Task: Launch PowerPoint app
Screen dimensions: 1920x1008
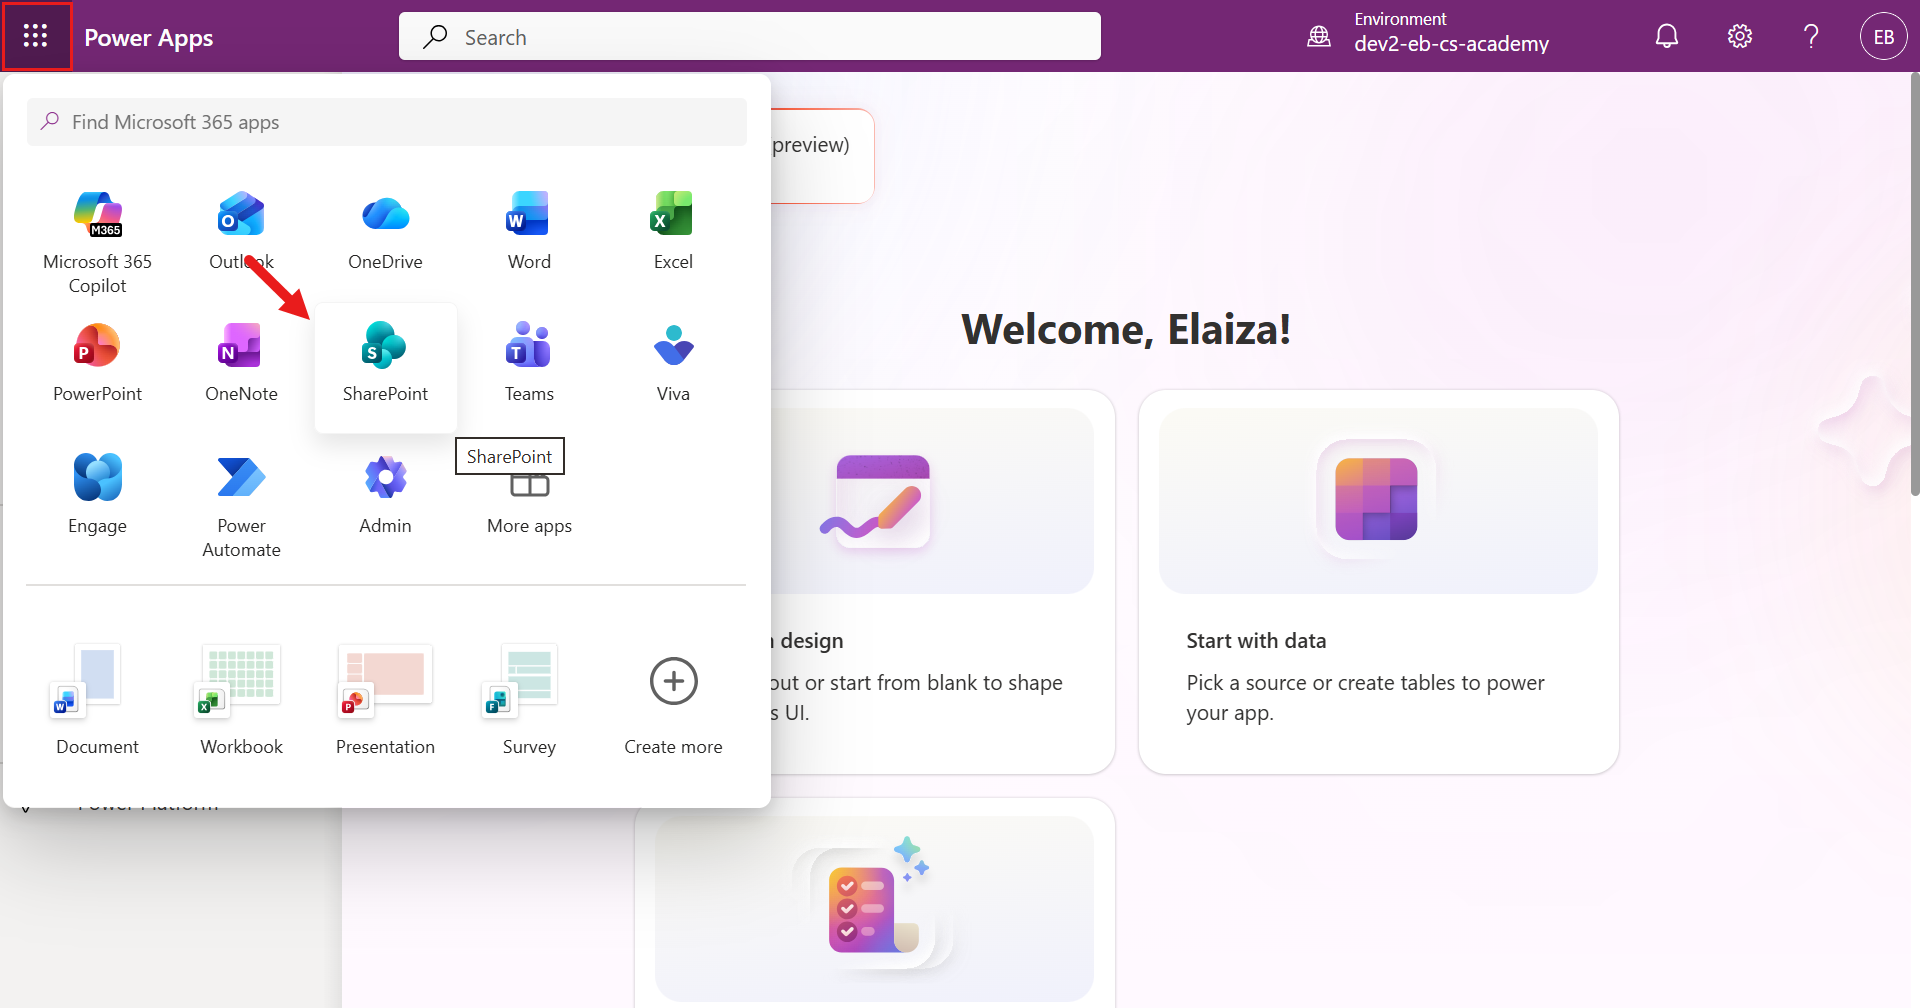Action: [97, 364]
